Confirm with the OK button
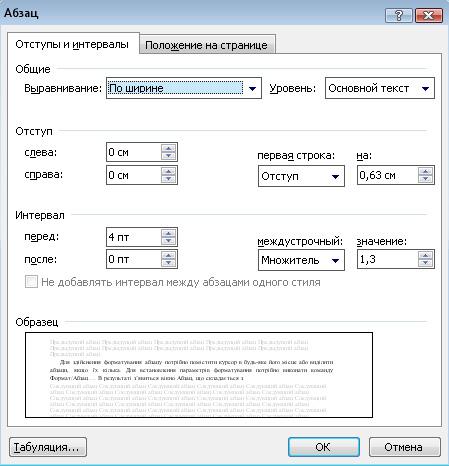The image size is (449, 466). click(324, 447)
